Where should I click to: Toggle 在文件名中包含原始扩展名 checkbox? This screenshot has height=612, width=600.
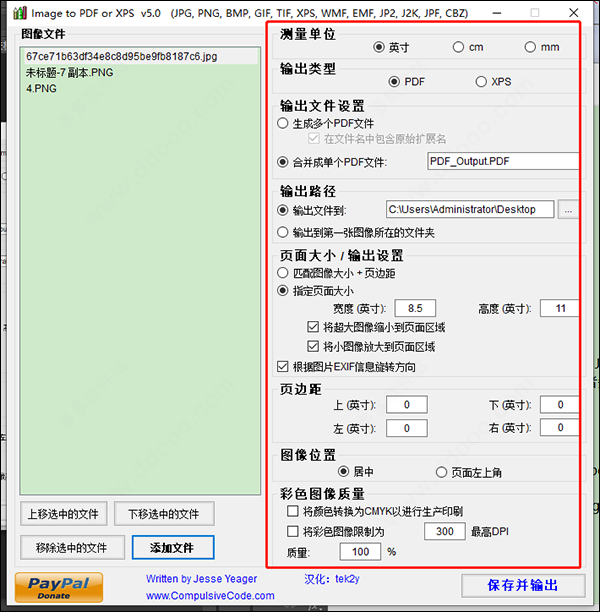[313, 139]
